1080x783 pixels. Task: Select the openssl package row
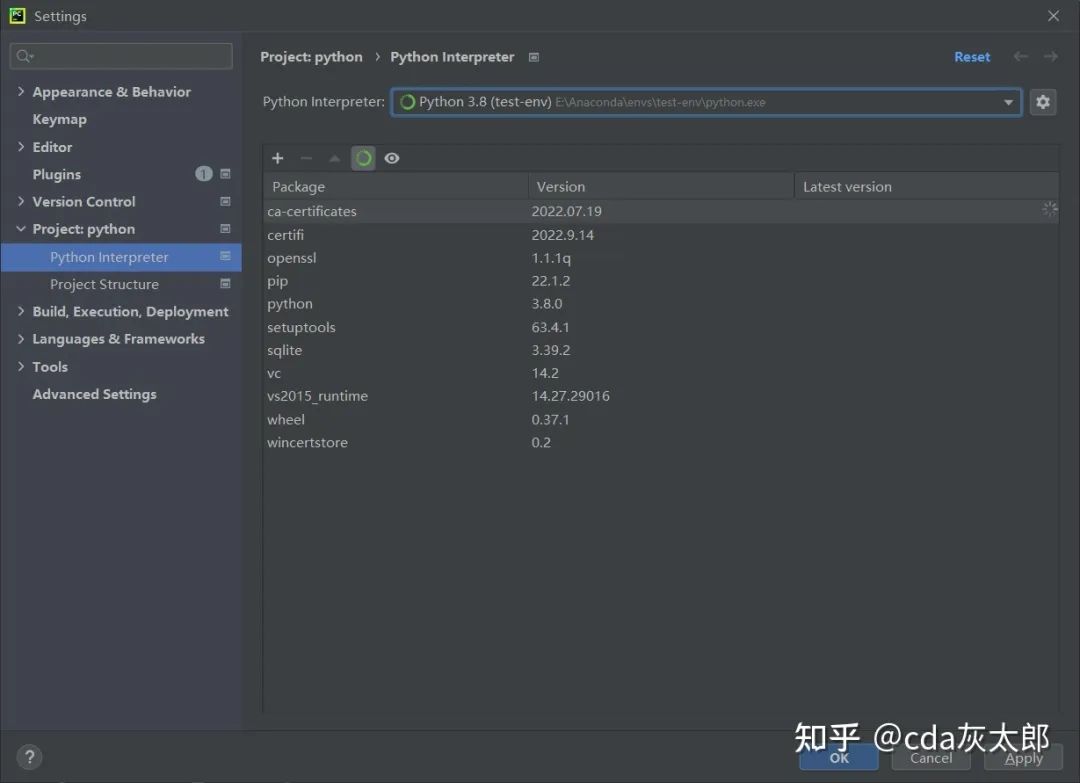[x=661, y=258]
